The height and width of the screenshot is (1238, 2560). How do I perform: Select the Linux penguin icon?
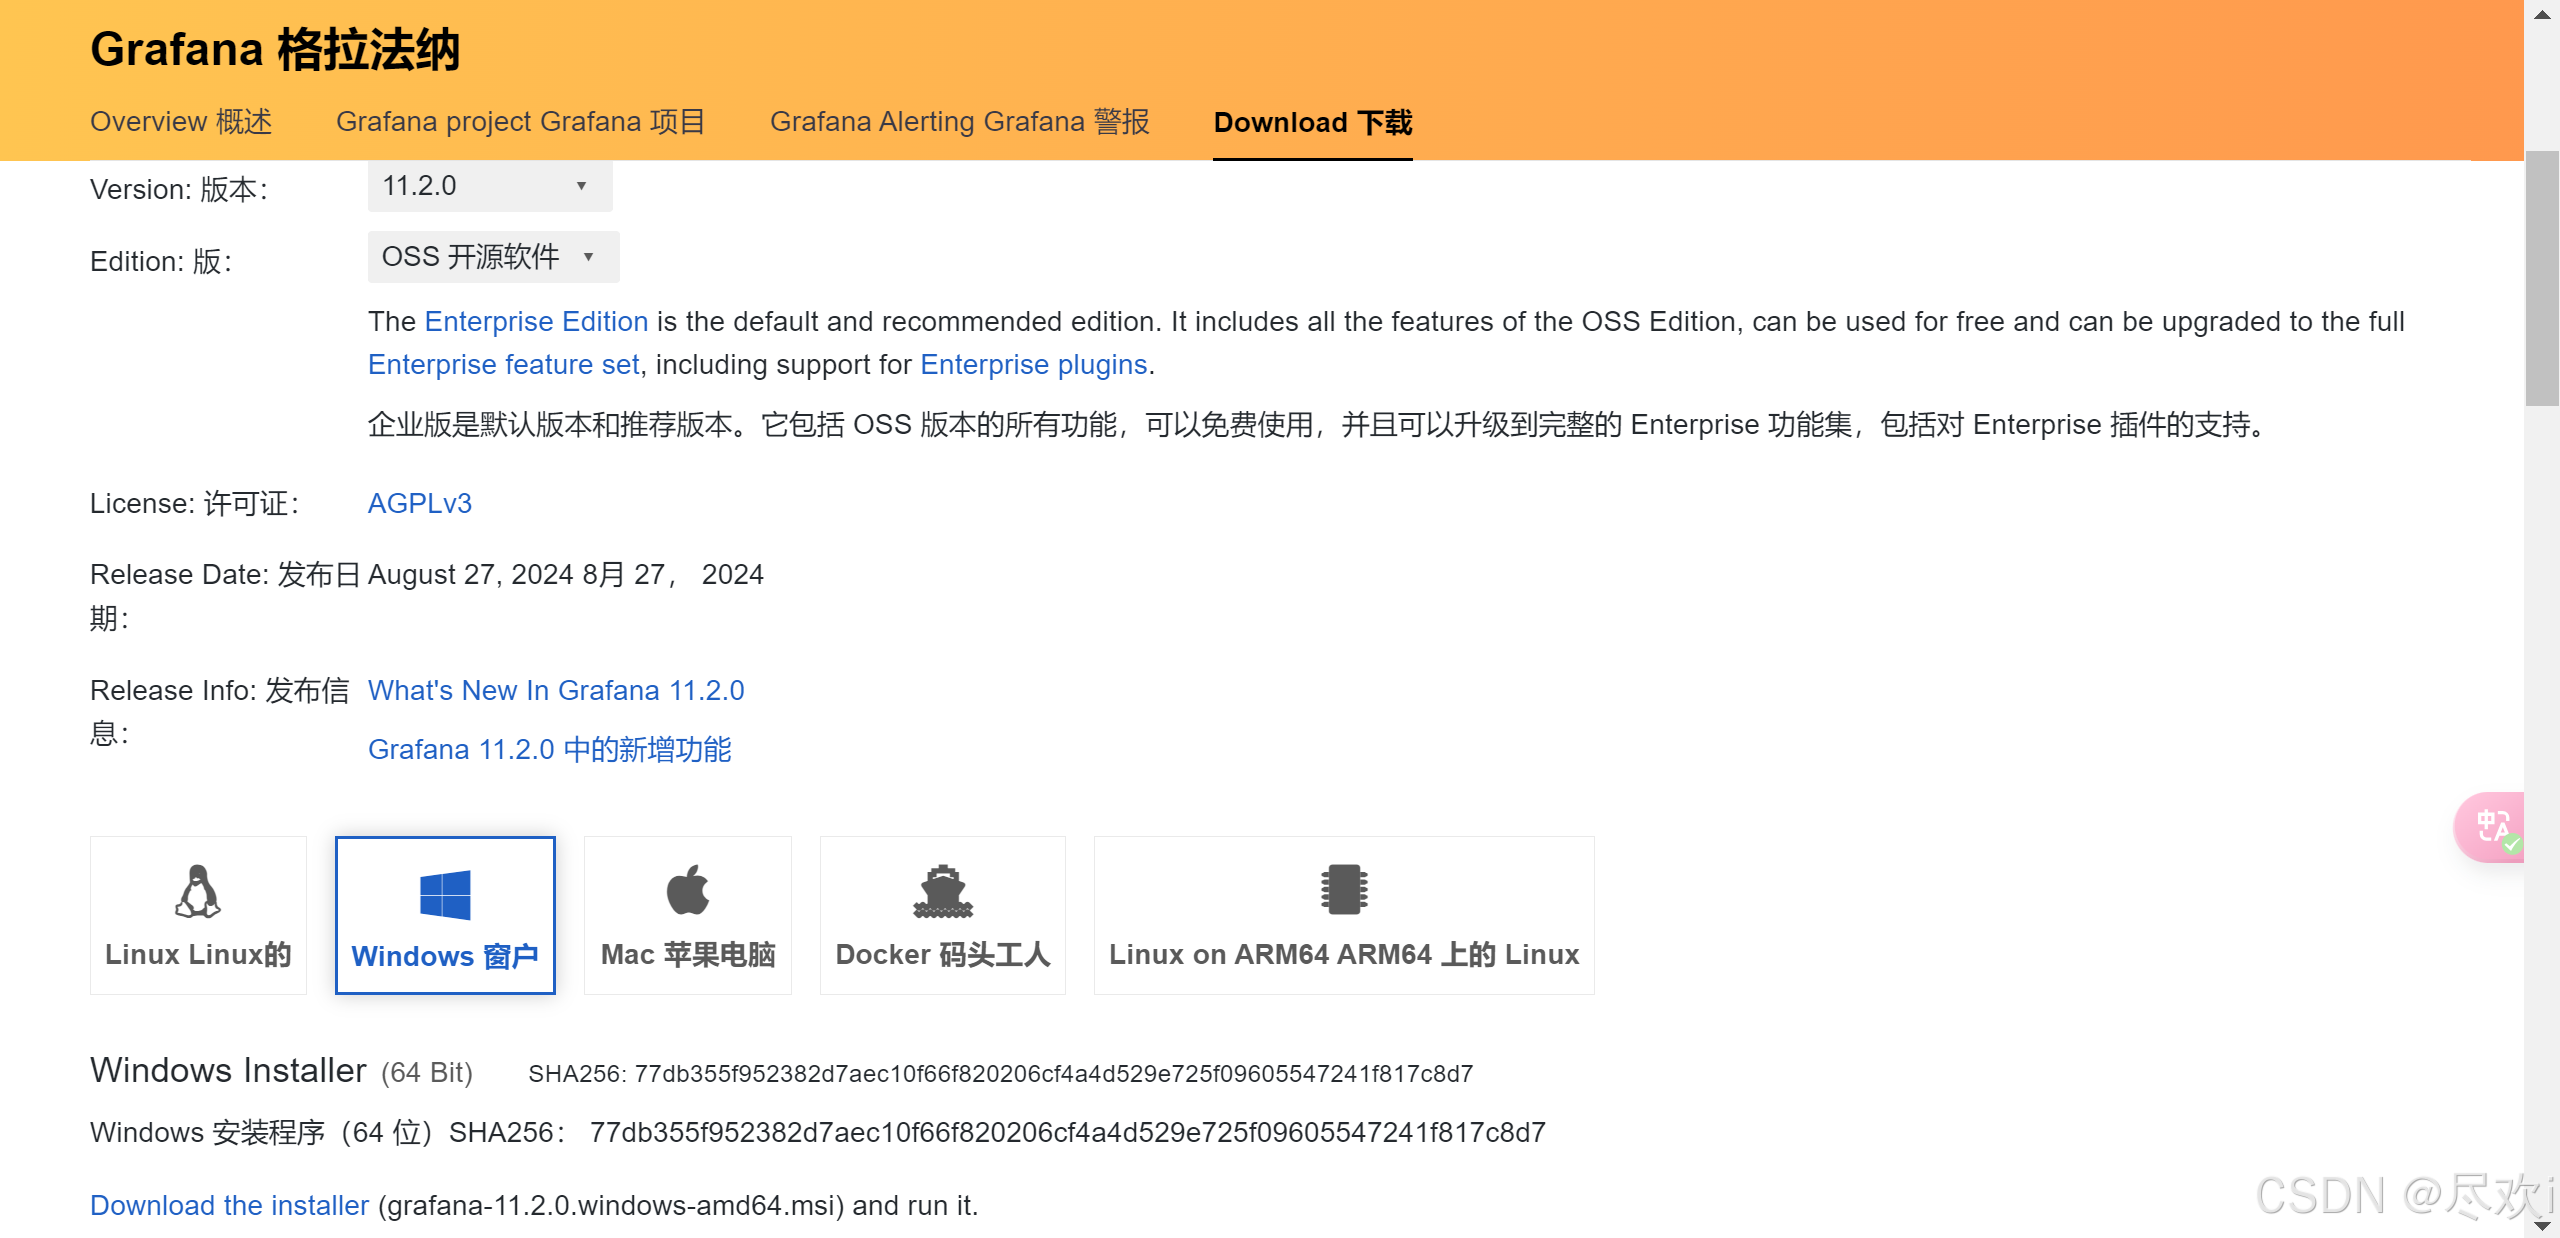(x=198, y=891)
